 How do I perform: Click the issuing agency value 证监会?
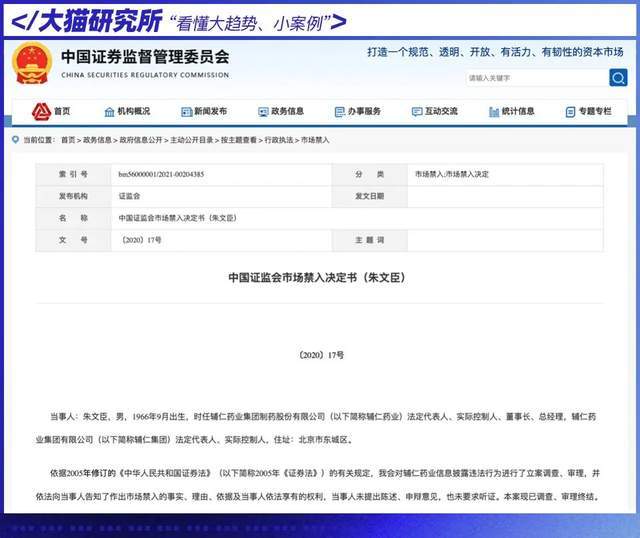click(x=129, y=196)
